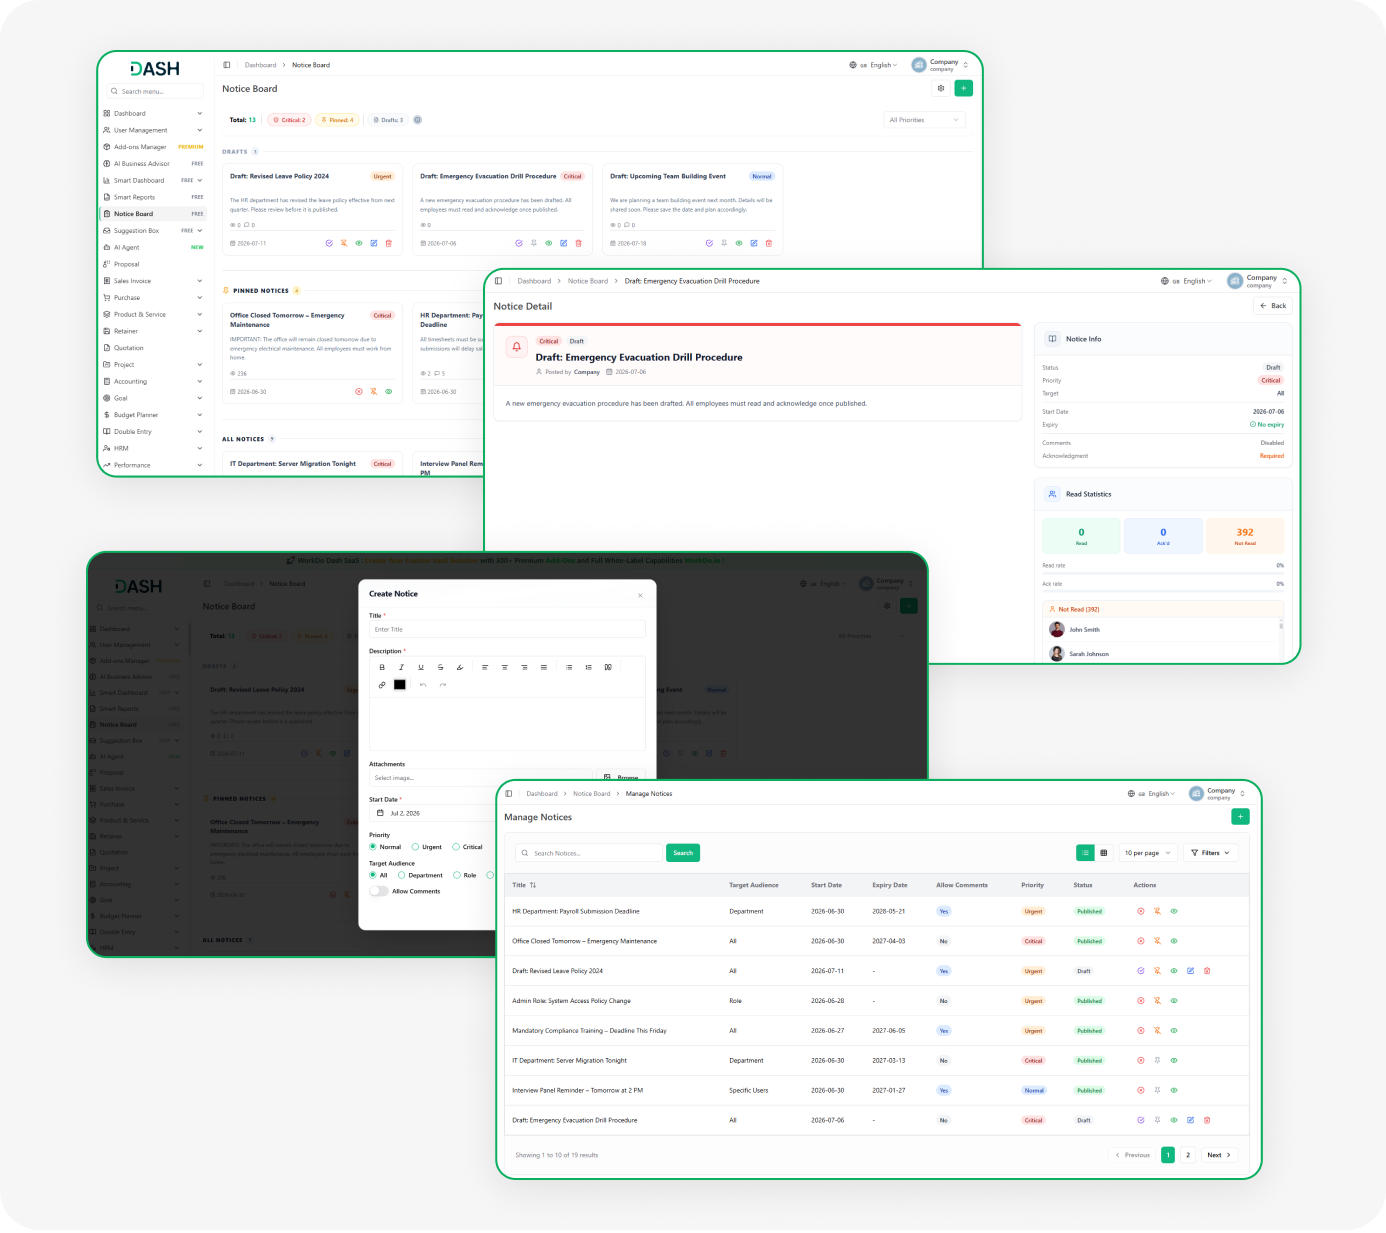
Task: Toggle the Allow Comments switch
Action: [x=379, y=891]
